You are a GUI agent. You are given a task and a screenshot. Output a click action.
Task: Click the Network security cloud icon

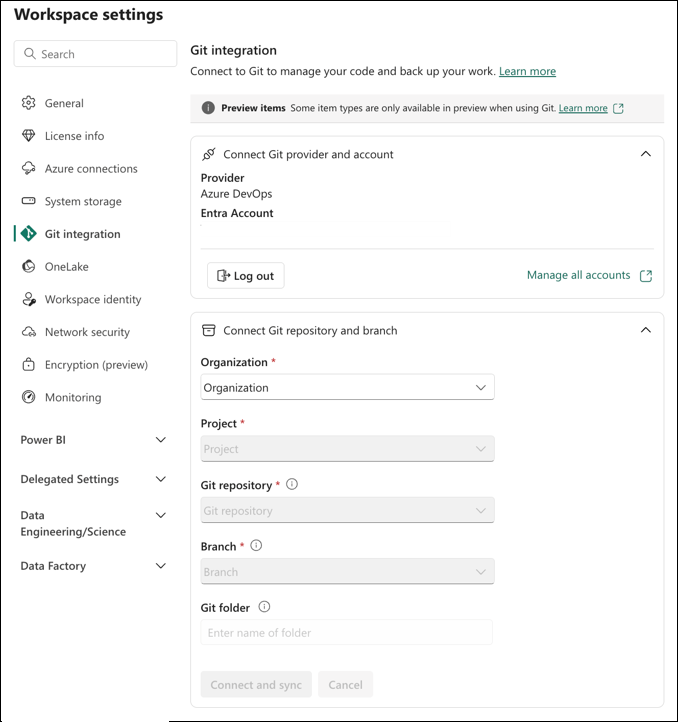(x=29, y=332)
